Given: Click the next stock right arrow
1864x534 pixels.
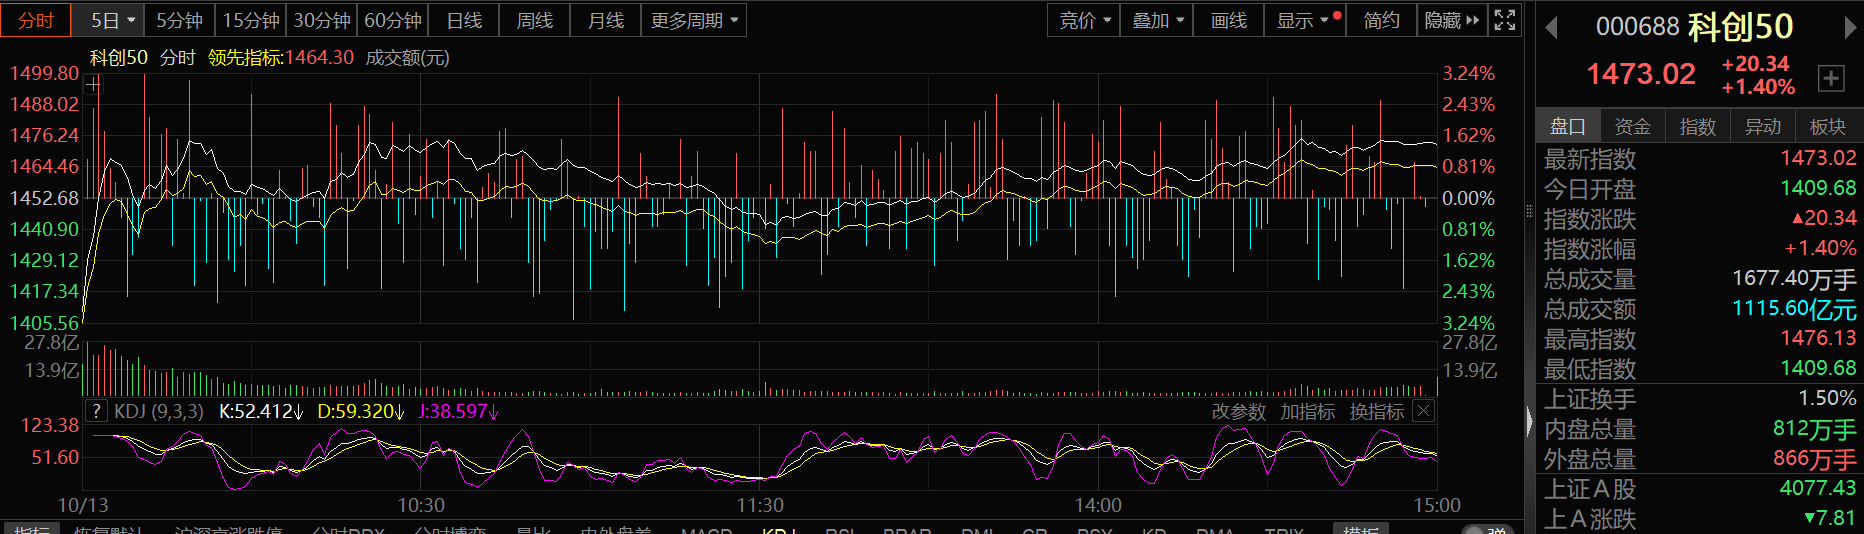Looking at the screenshot, I should [x=1849, y=28].
